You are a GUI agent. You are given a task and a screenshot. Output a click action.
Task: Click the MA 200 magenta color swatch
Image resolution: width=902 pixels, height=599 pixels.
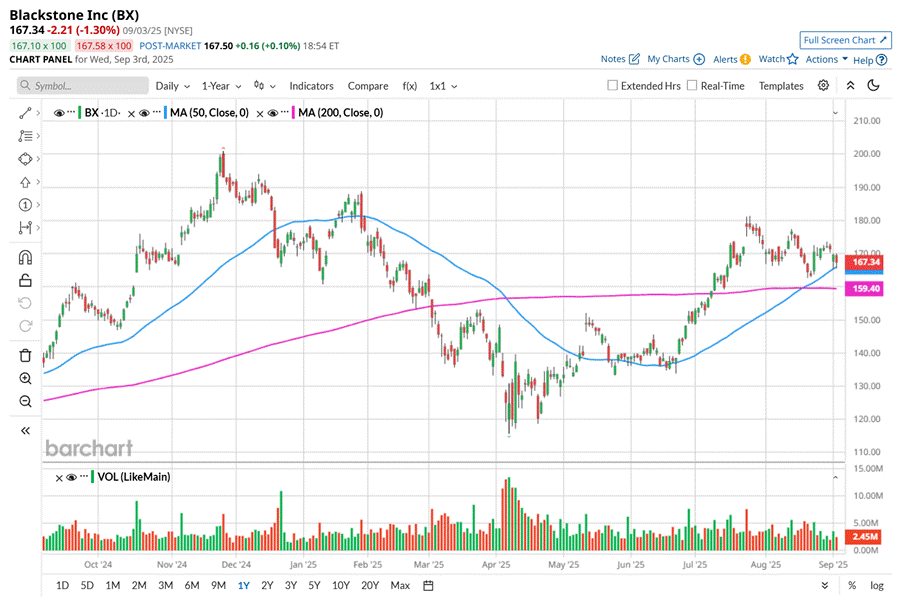pos(293,113)
